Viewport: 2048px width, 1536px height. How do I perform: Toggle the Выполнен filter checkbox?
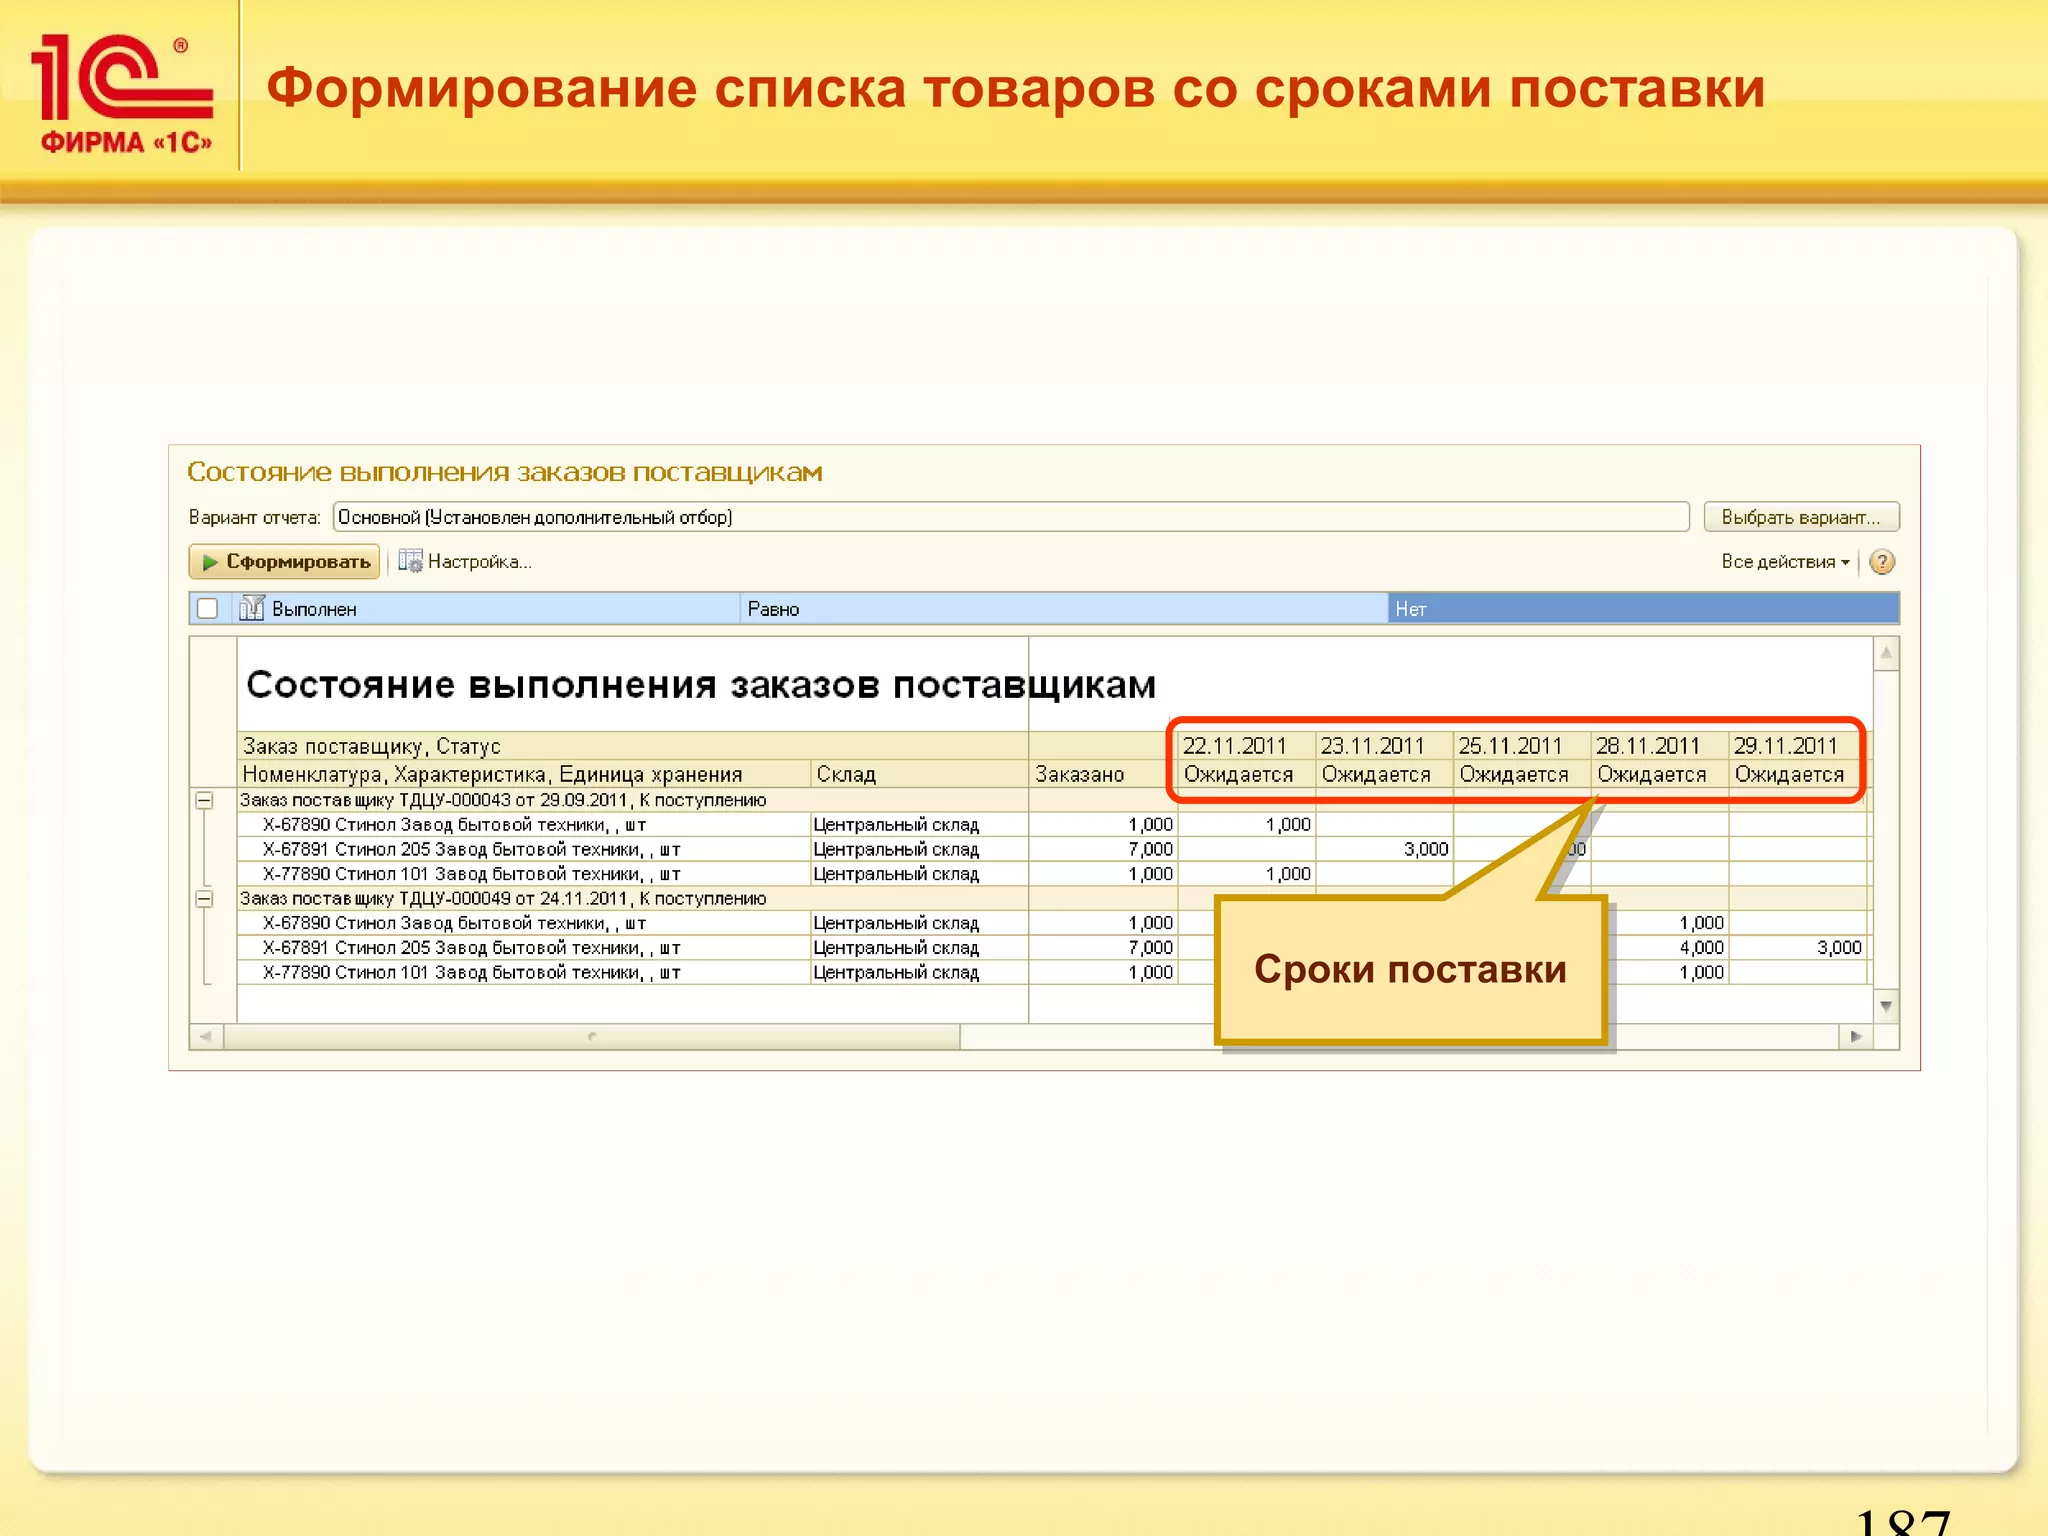[208, 608]
